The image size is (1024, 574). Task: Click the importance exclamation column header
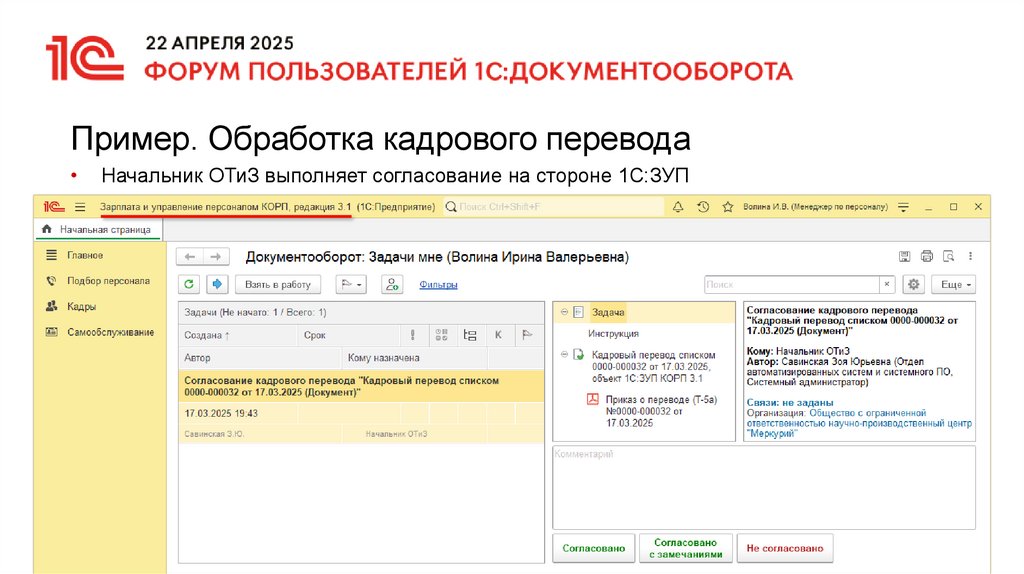[413, 335]
